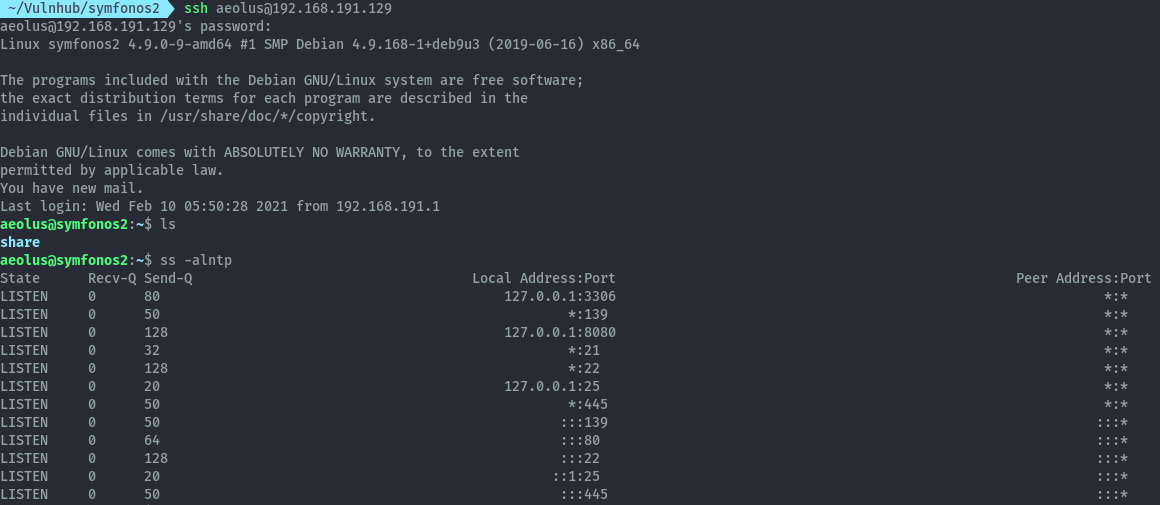Image resolution: width=1160 pixels, height=505 pixels.
Task: Click the 127.0.0.1:25 local address entry
Action: tap(552, 387)
